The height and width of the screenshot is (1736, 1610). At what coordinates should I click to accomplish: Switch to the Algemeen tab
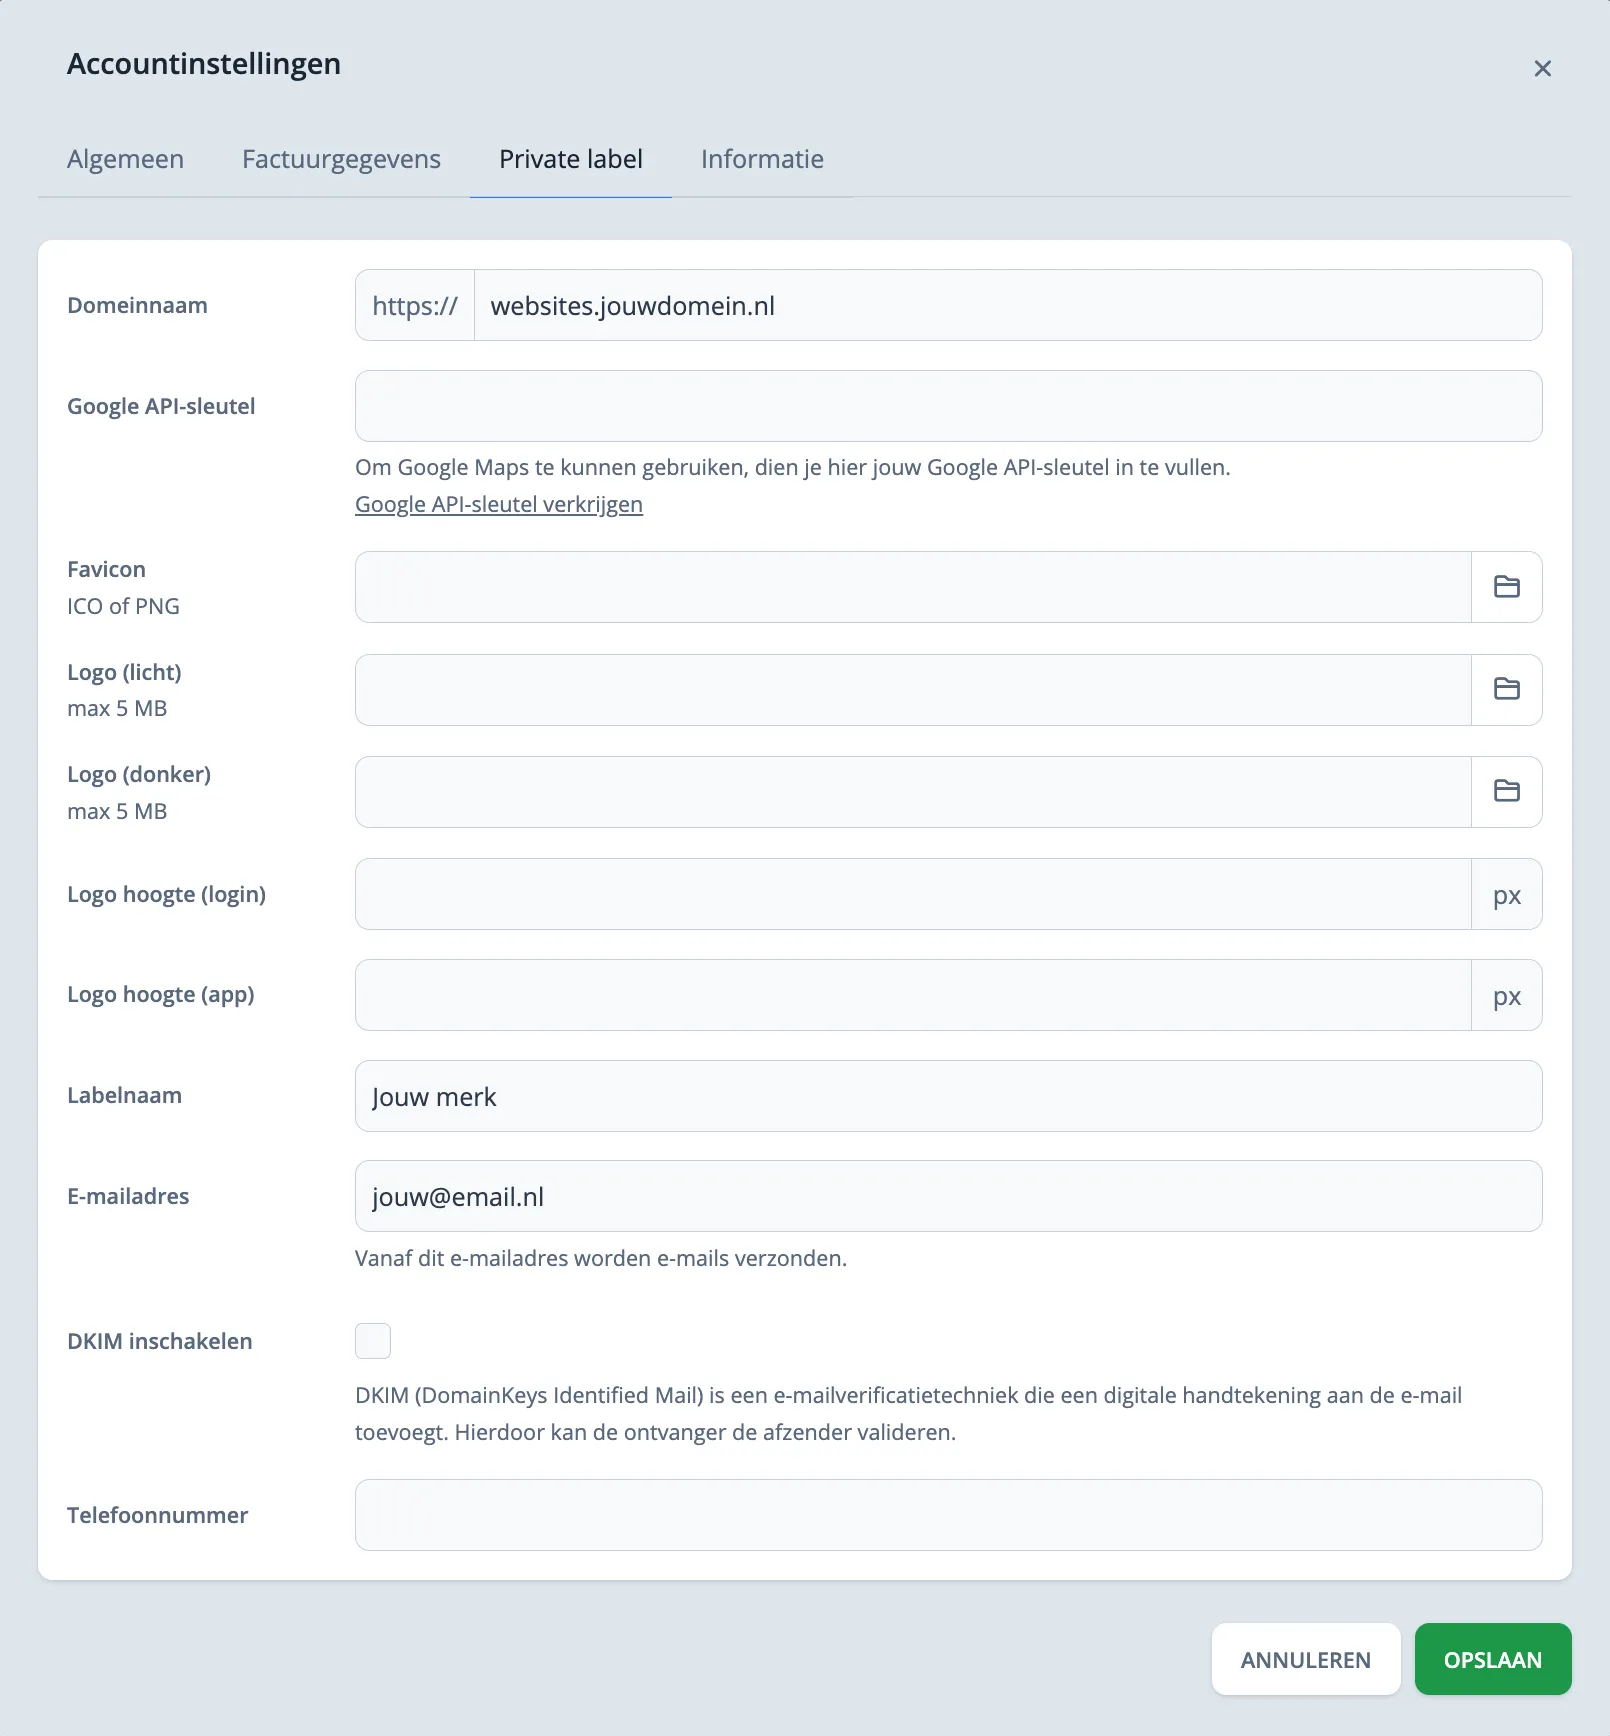[x=124, y=159]
